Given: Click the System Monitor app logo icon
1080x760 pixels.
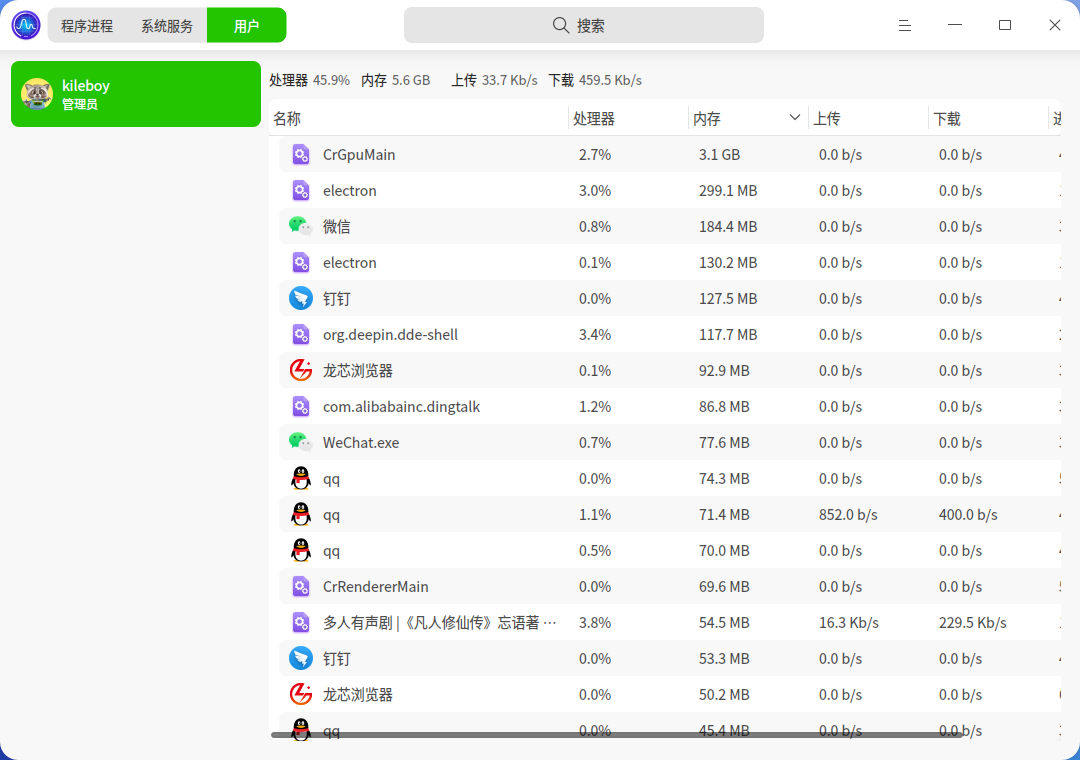Looking at the screenshot, I should click(26, 25).
